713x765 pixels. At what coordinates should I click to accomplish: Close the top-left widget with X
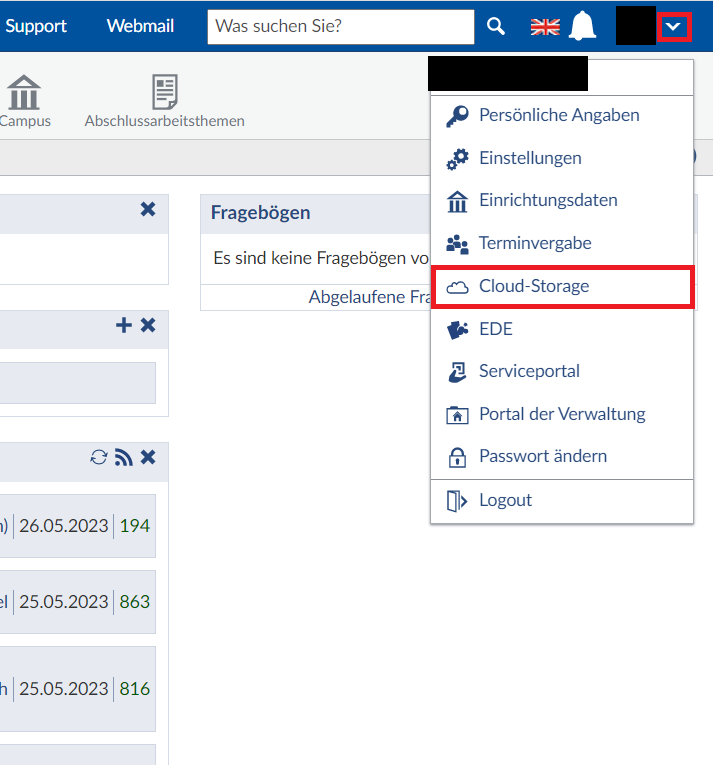[148, 209]
